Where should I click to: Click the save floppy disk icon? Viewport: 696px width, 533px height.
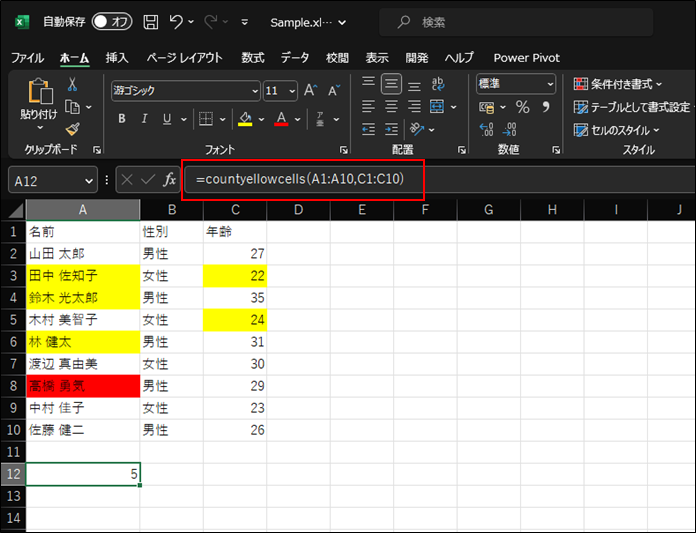pos(150,21)
